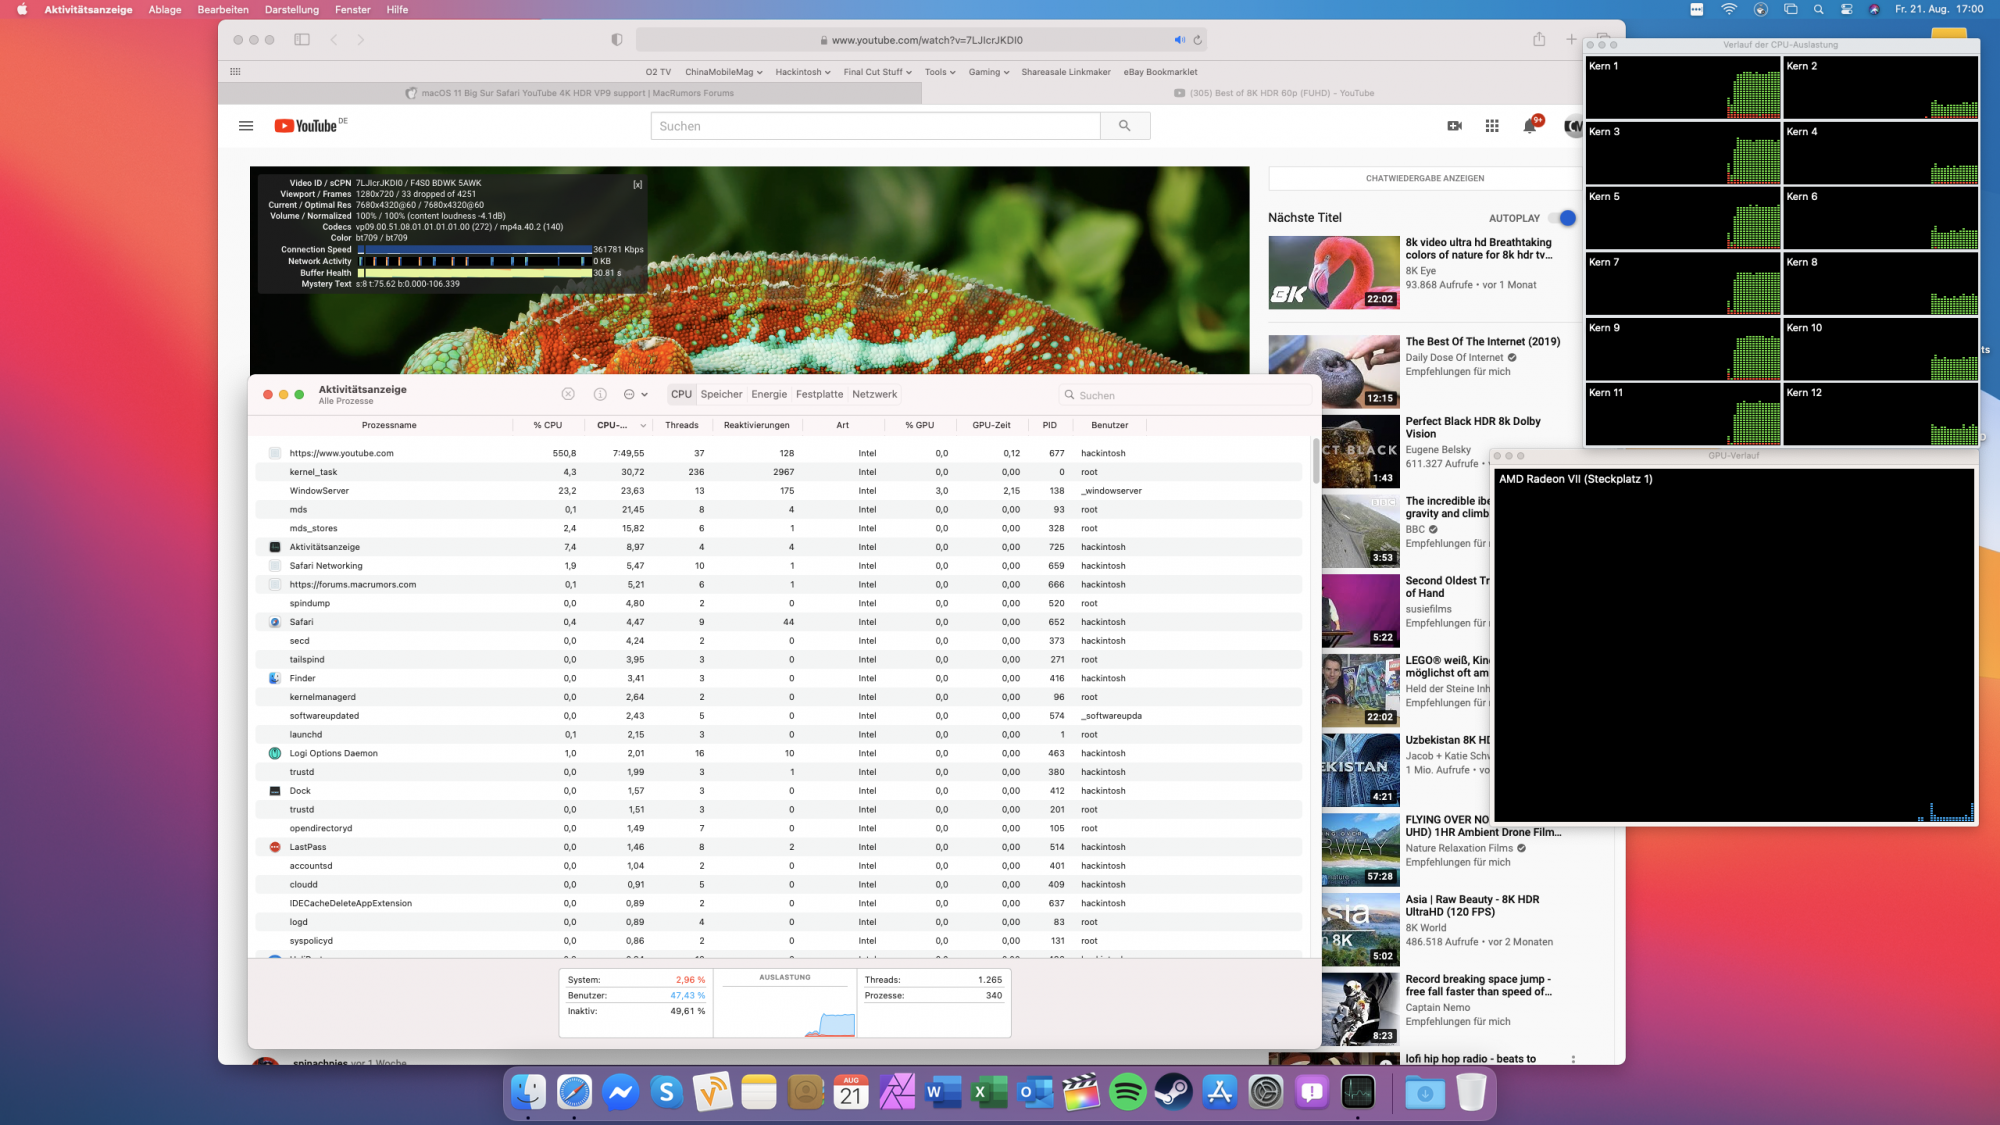Click the Safari sidebar toggle icon

(x=302, y=40)
